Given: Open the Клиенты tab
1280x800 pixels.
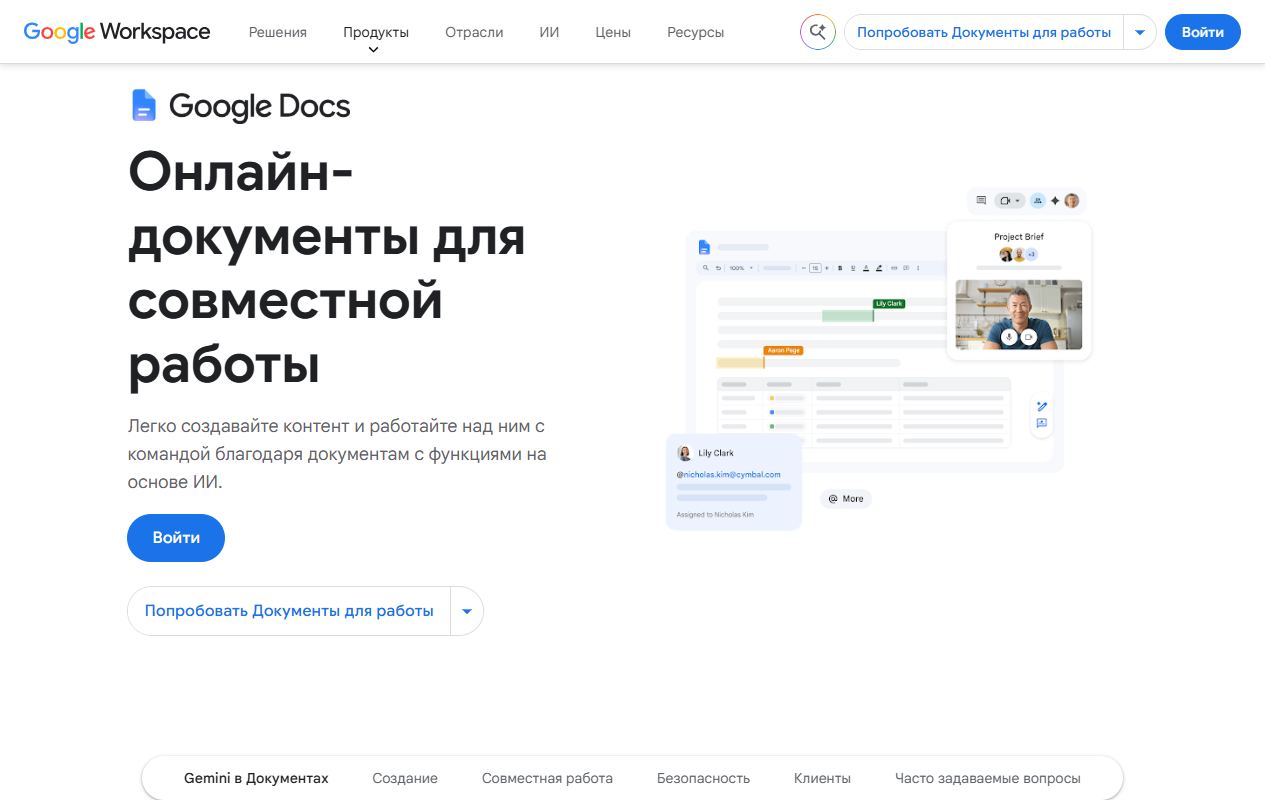Looking at the screenshot, I should [822, 778].
